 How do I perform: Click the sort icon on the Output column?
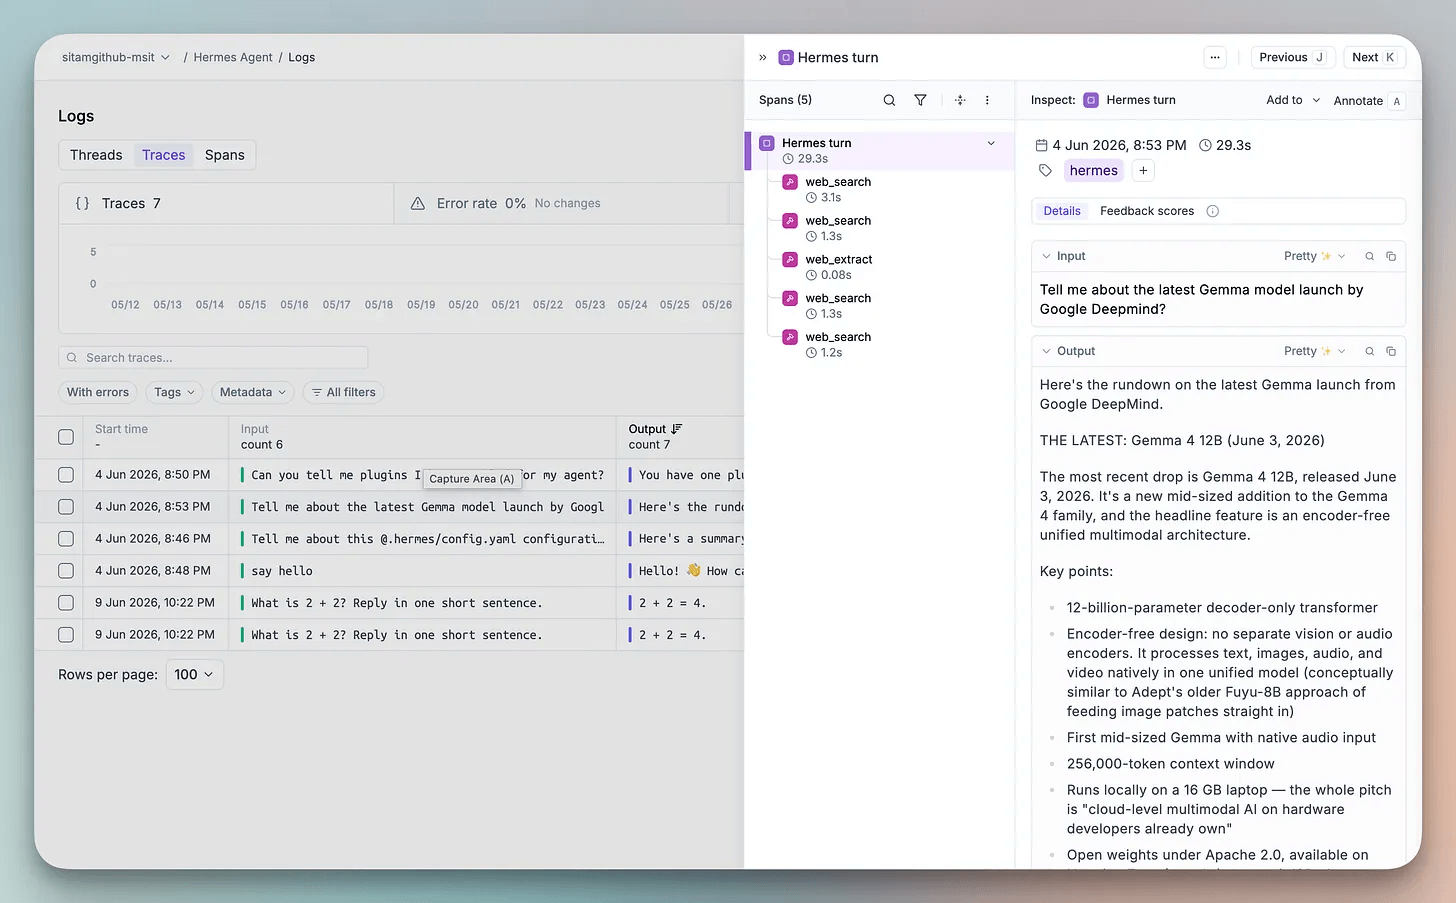click(x=677, y=429)
